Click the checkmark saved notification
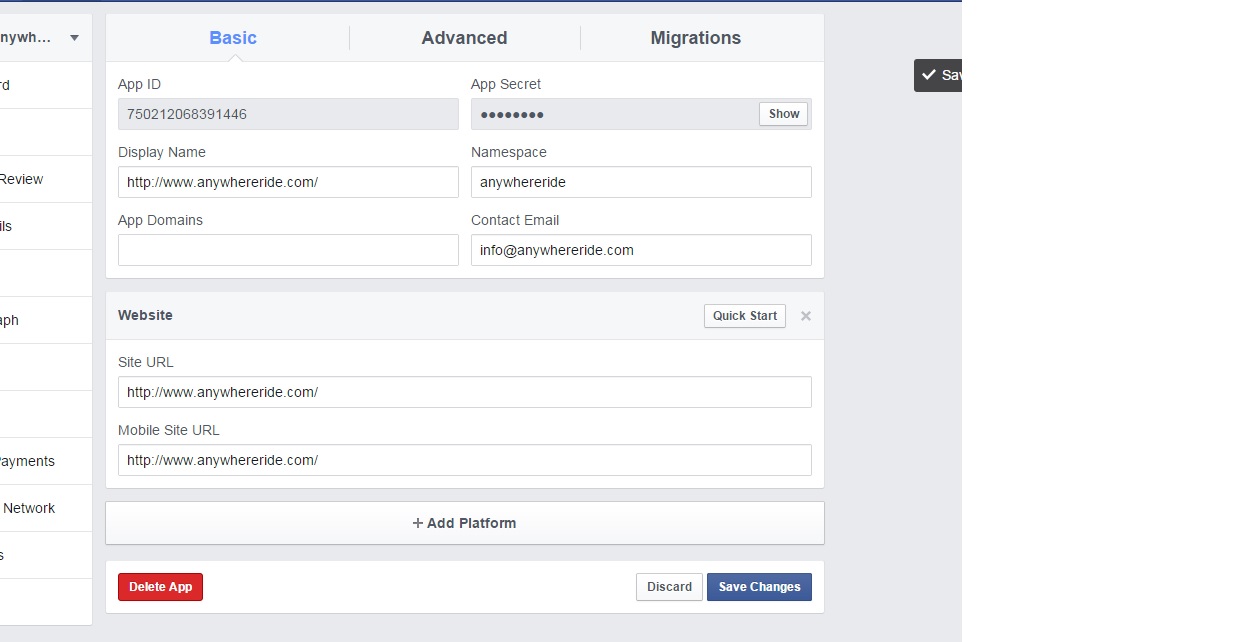 click(938, 75)
